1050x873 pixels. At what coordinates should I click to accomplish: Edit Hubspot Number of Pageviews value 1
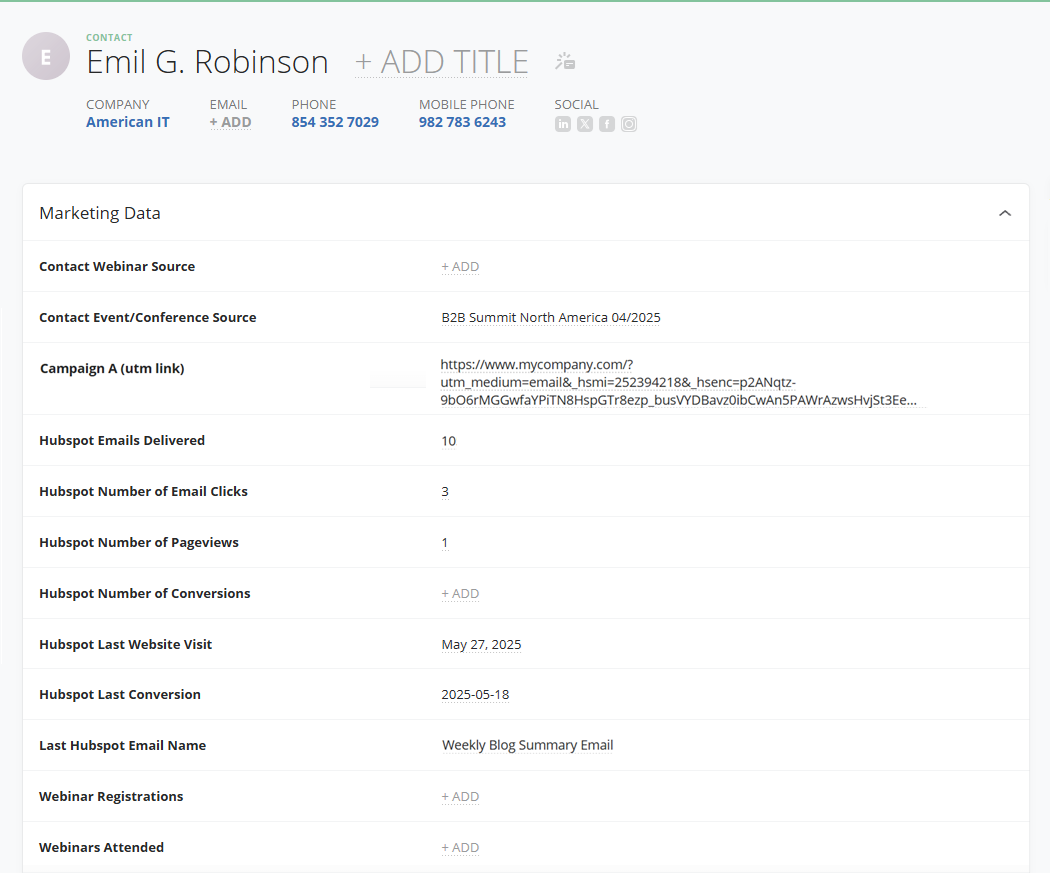(x=445, y=542)
